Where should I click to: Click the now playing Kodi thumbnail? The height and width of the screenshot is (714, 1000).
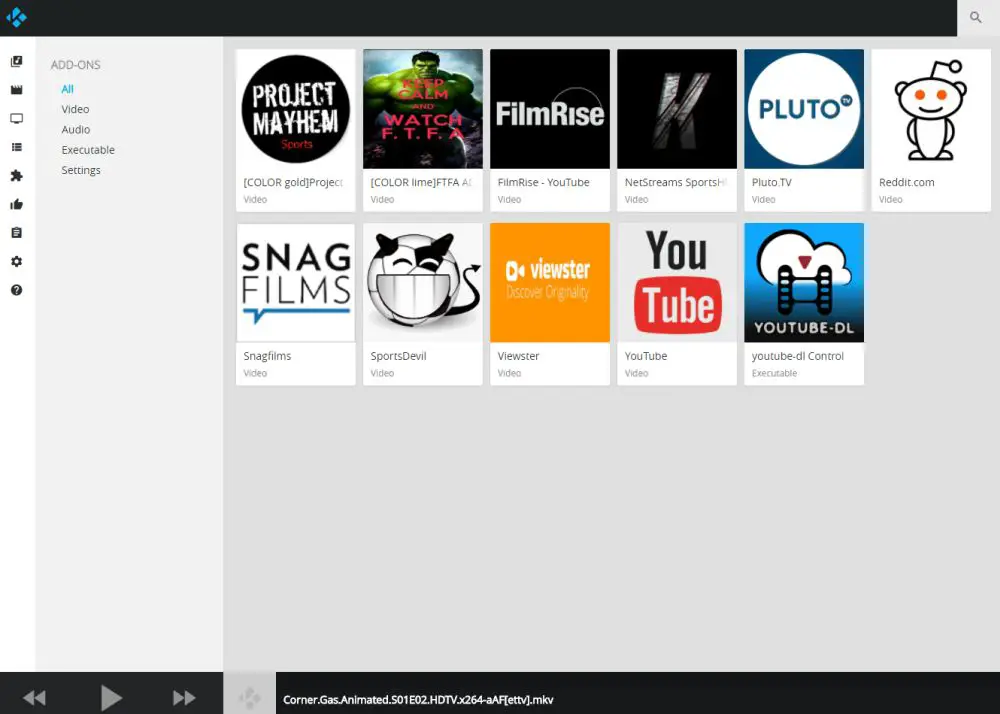(249, 693)
